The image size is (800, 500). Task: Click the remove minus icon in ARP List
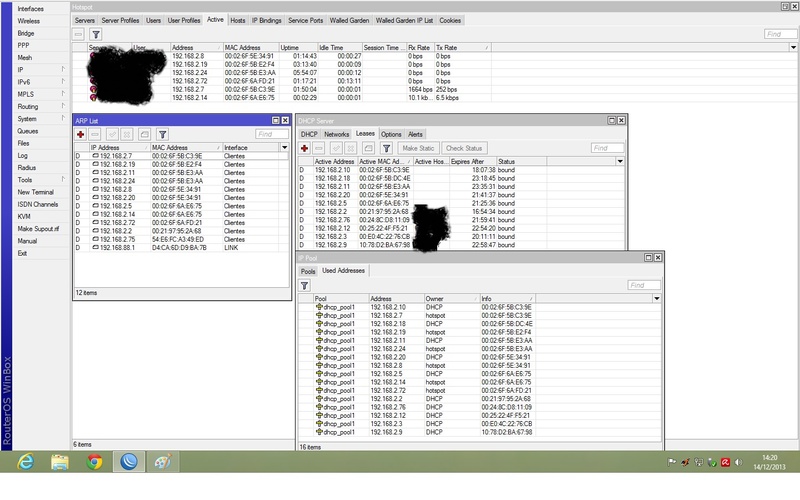click(95, 134)
